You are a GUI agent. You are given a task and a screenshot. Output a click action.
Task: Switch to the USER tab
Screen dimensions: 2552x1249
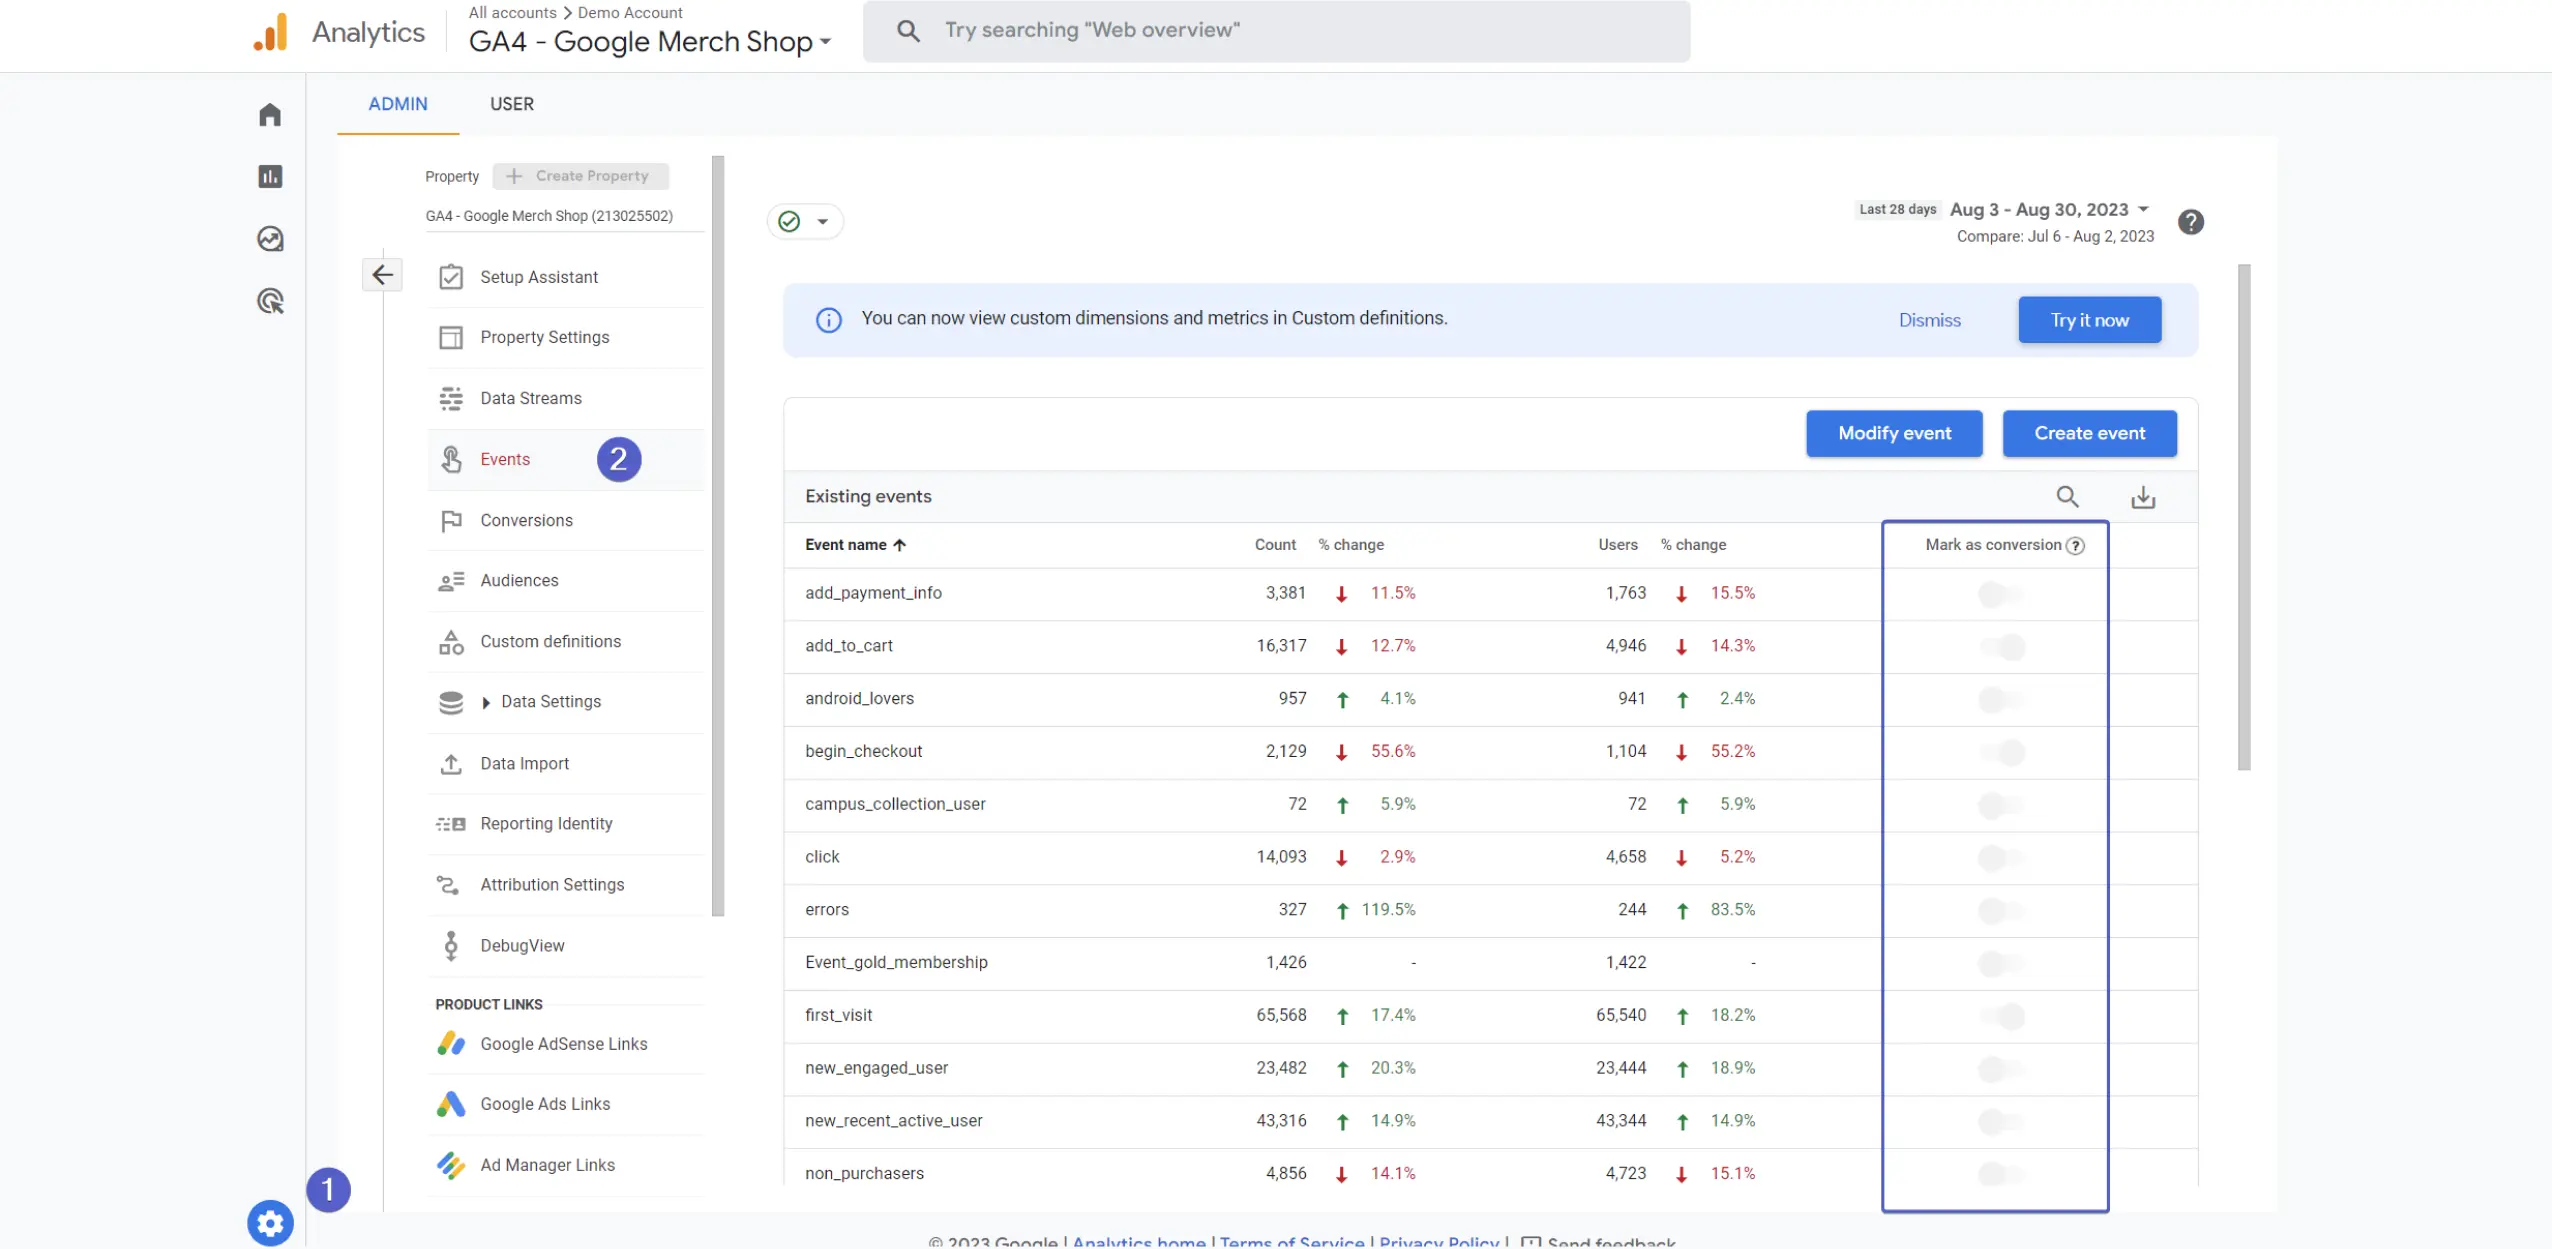pos(512,104)
